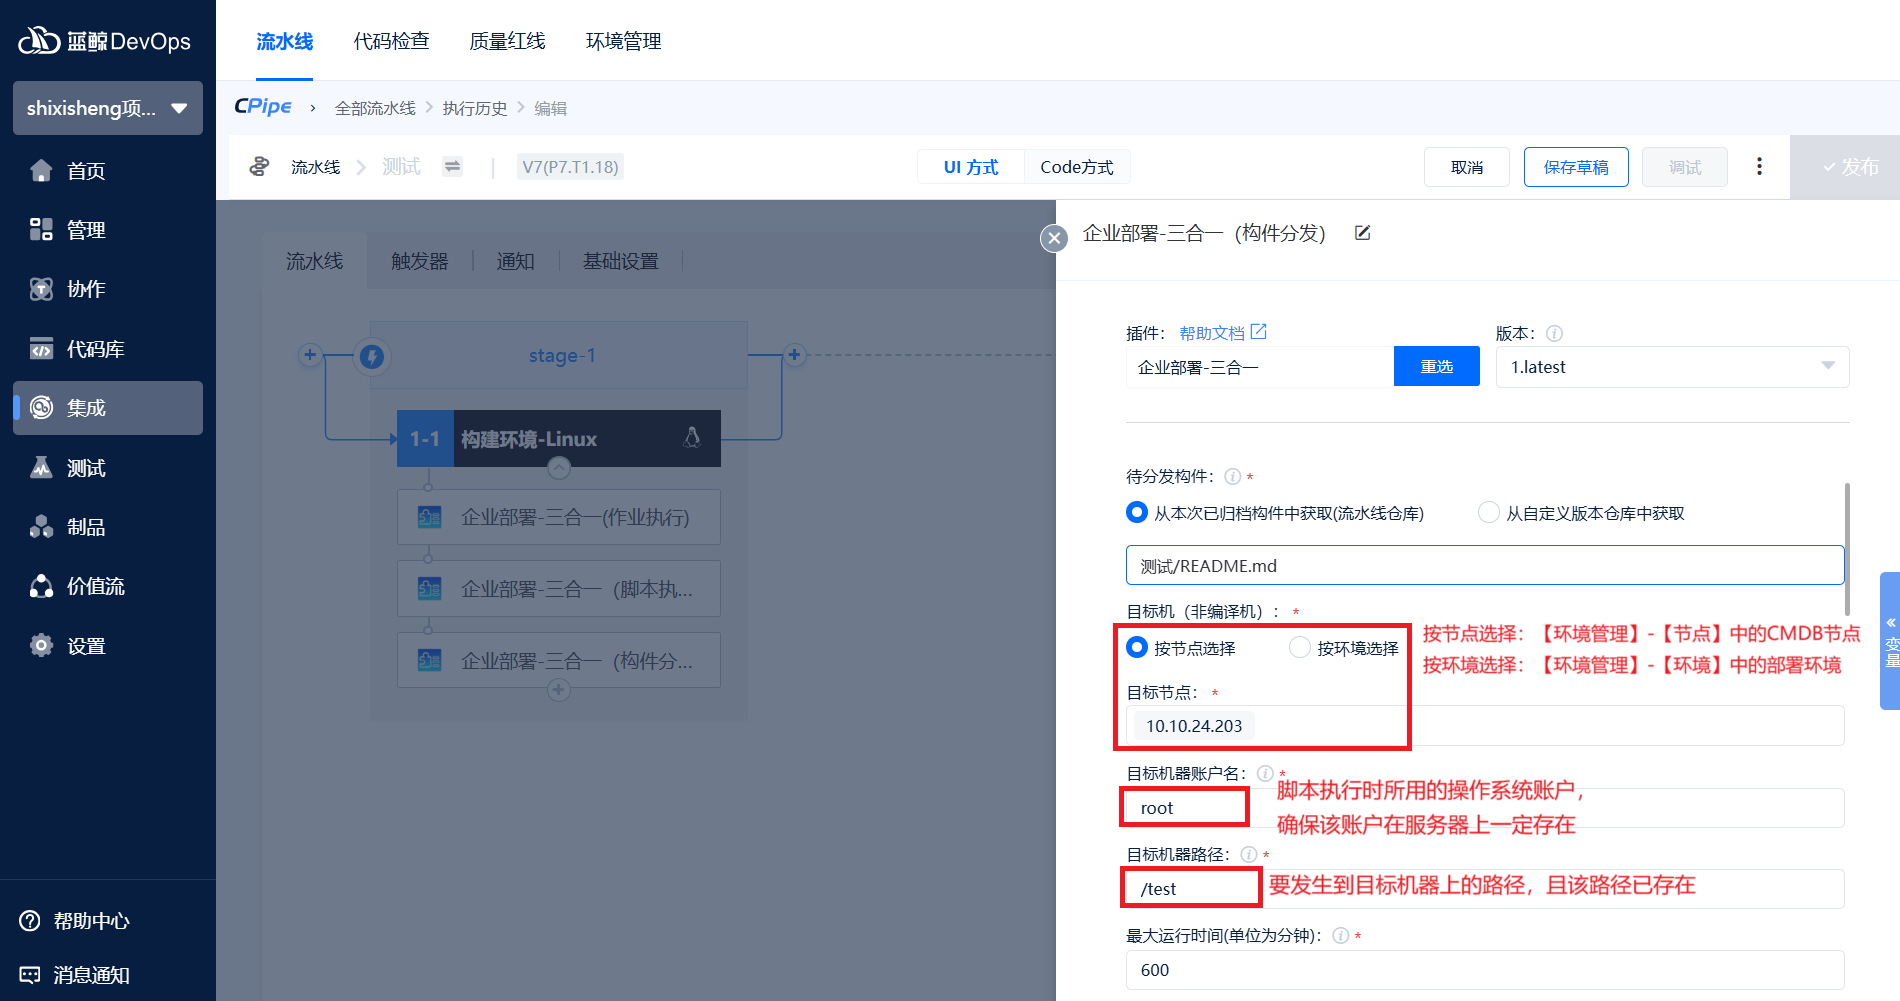1900x1001 pixels.
Task: Open 帮助中心 from the sidebar
Action: point(90,921)
